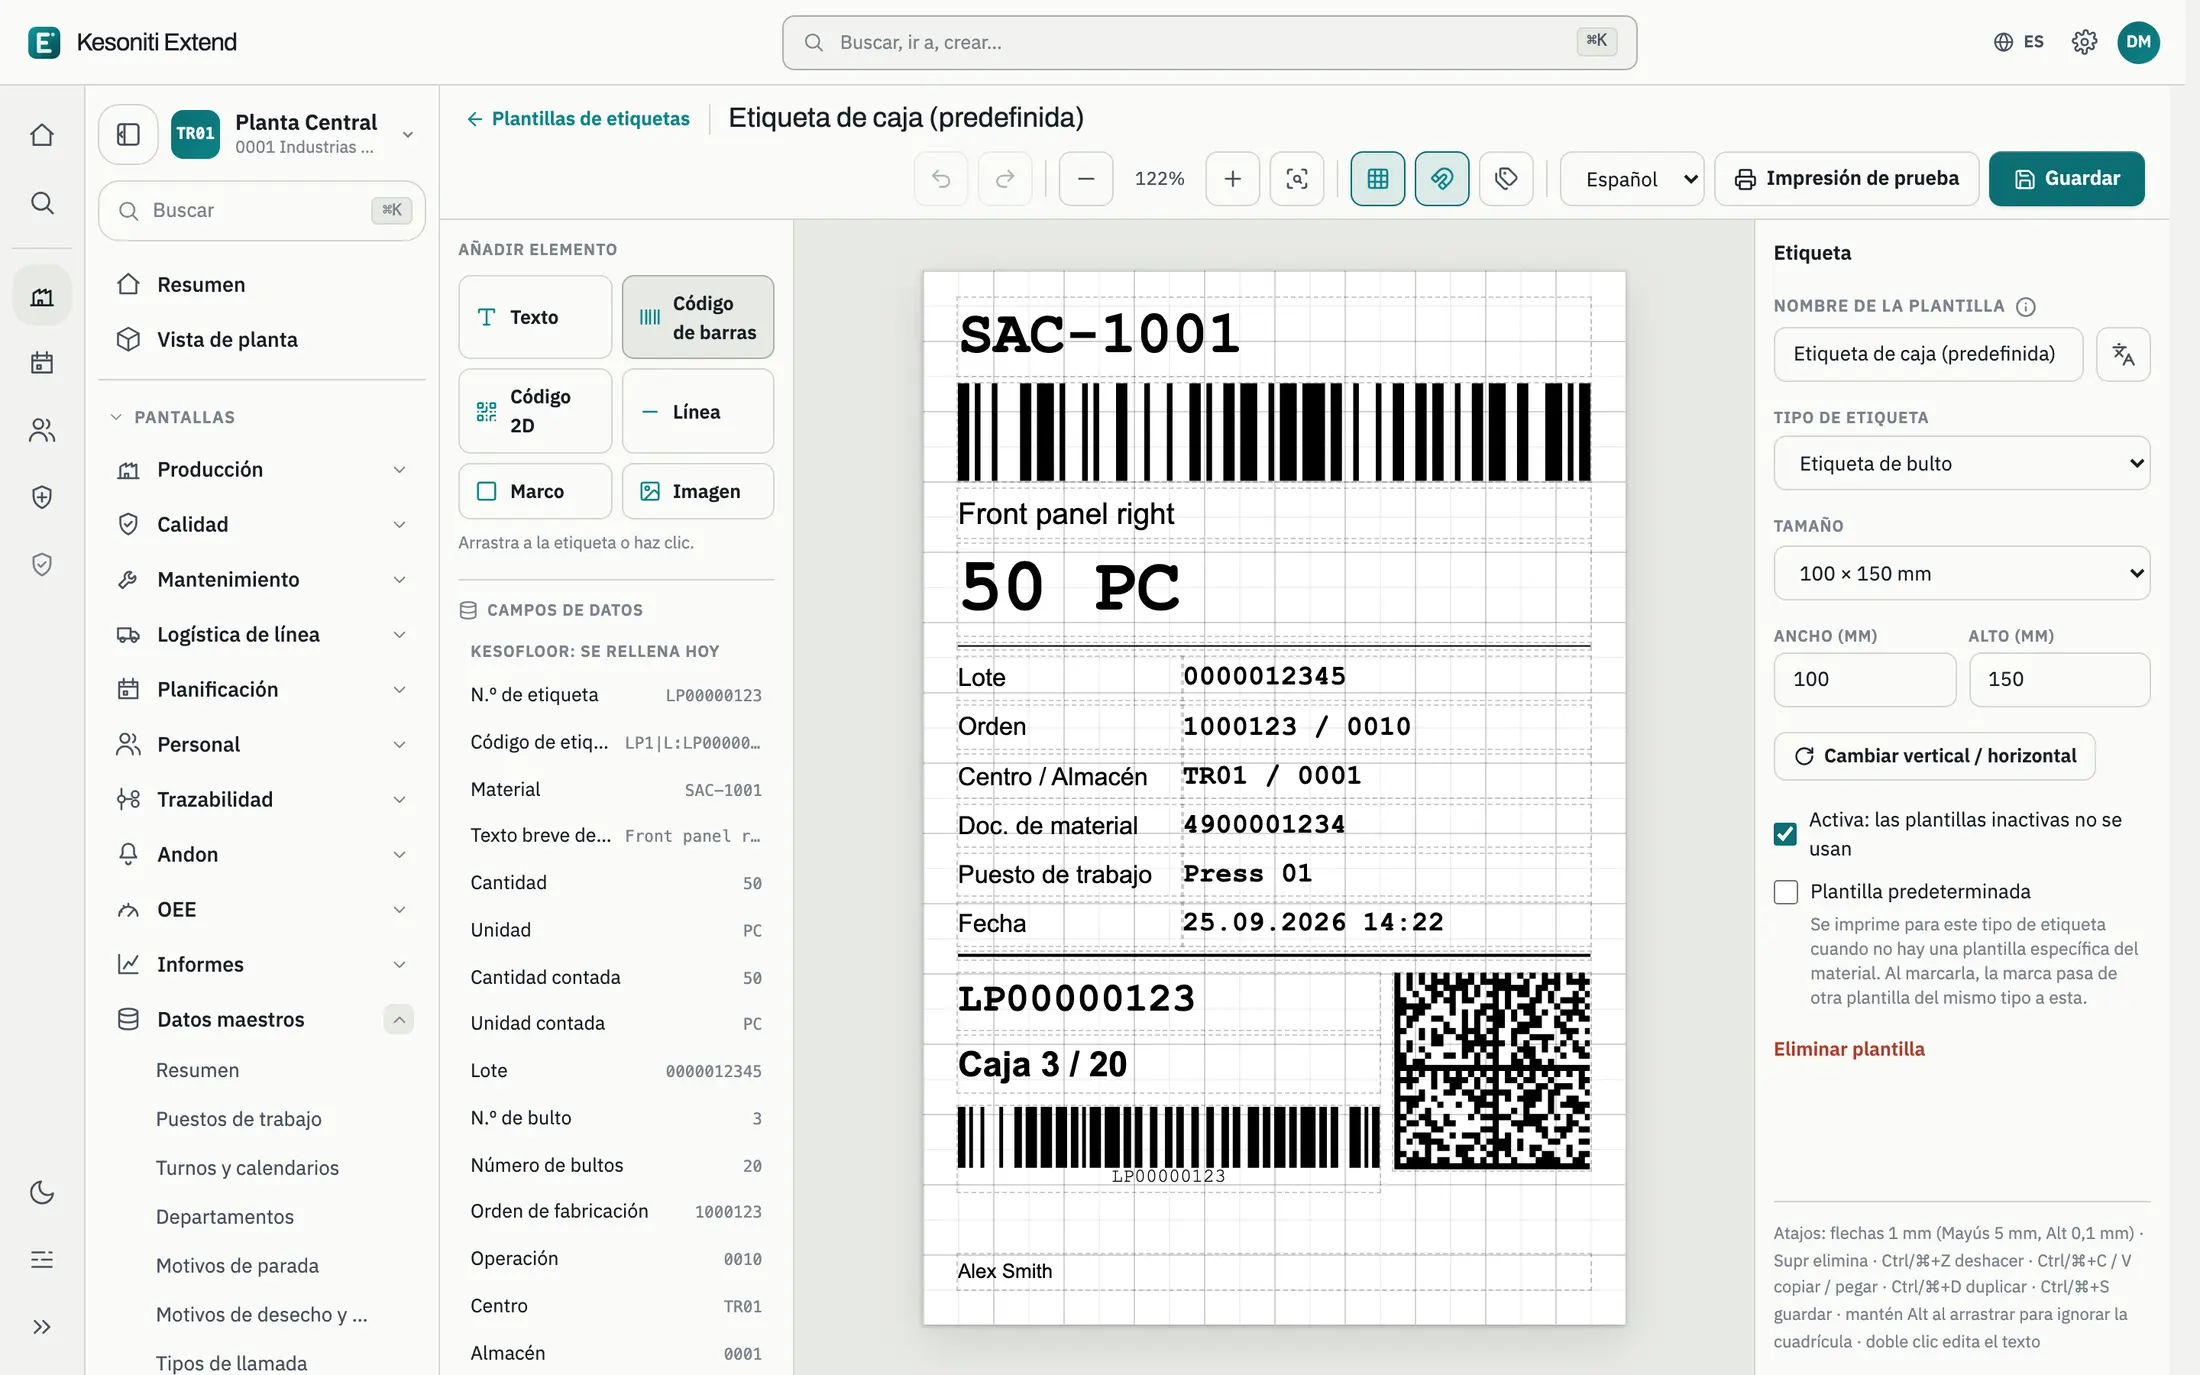Toggle the snap-to-grid magnet button

1442,179
